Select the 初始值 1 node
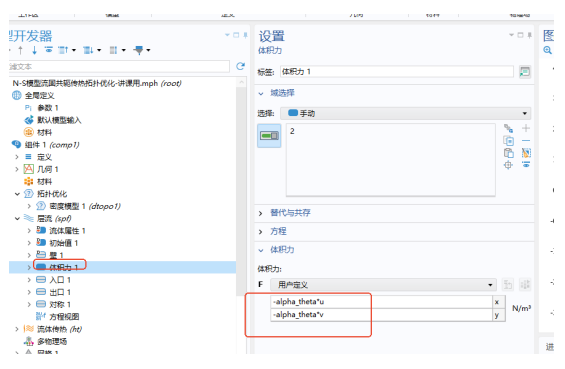Screen dimensions: 565x369 (x=63, y=243)
